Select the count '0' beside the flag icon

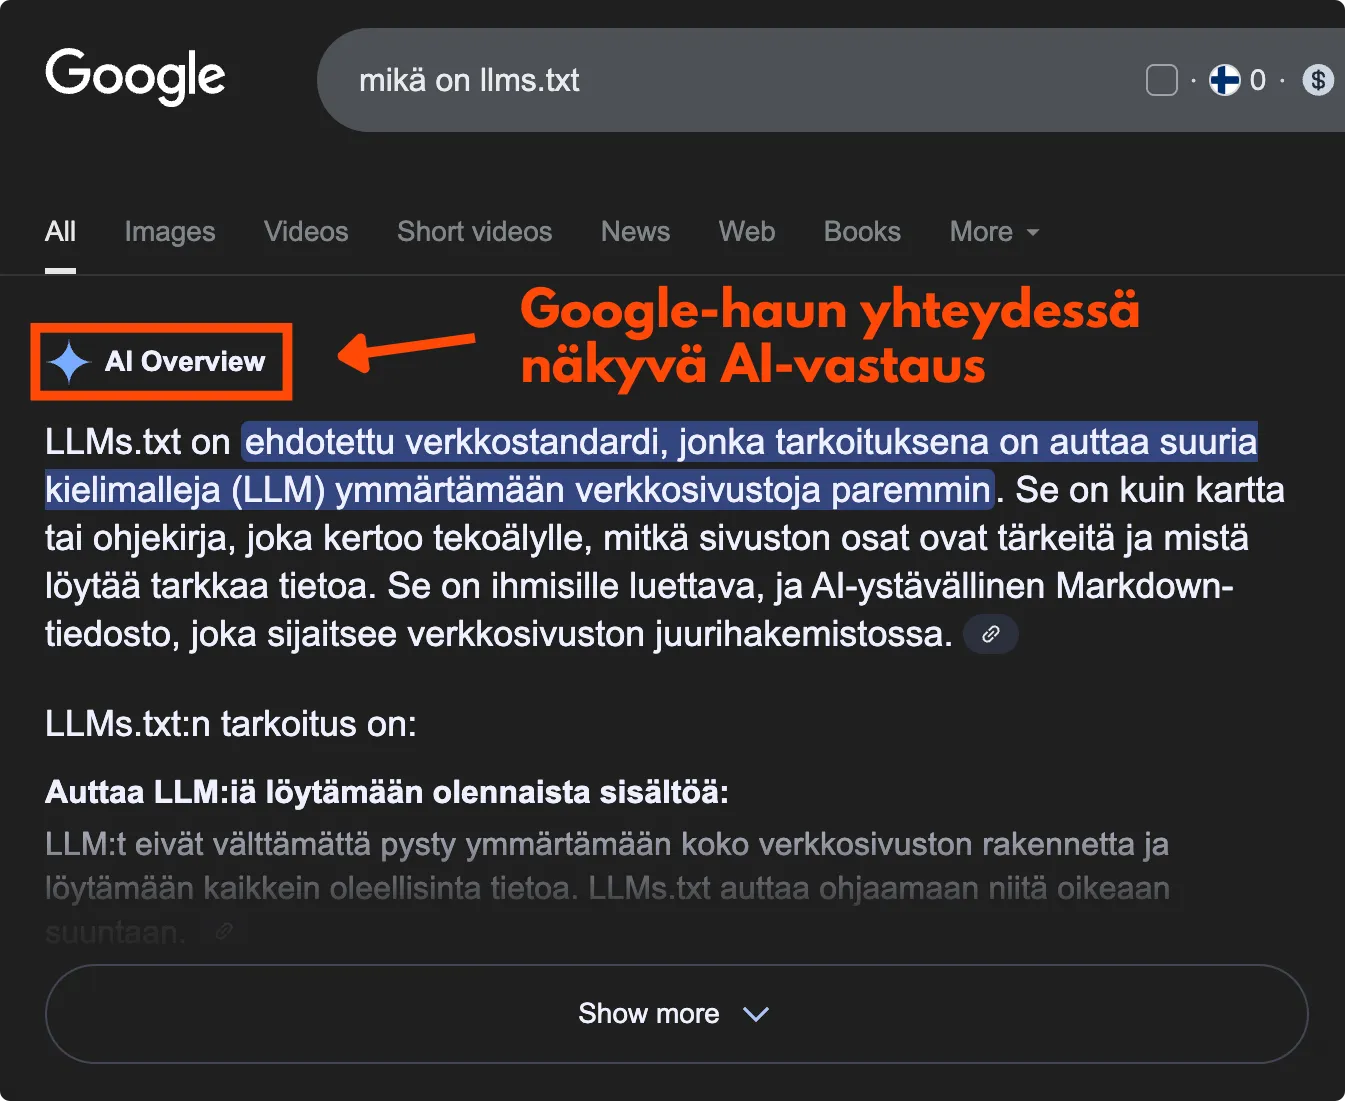coord(1258,80)
